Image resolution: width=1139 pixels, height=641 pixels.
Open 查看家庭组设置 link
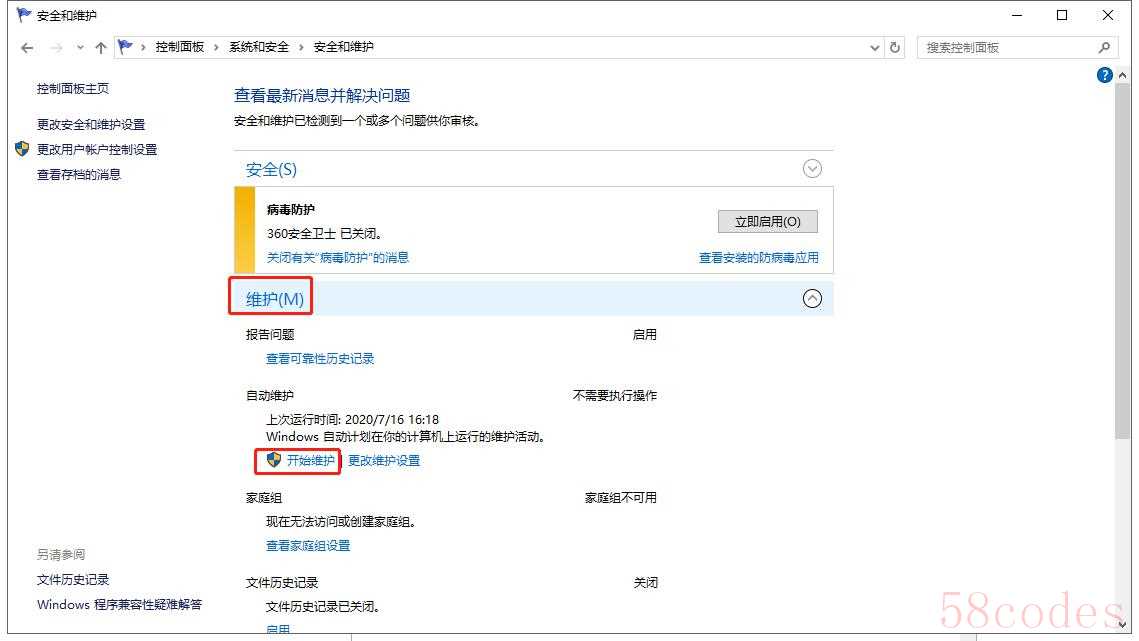click(308, 546)
